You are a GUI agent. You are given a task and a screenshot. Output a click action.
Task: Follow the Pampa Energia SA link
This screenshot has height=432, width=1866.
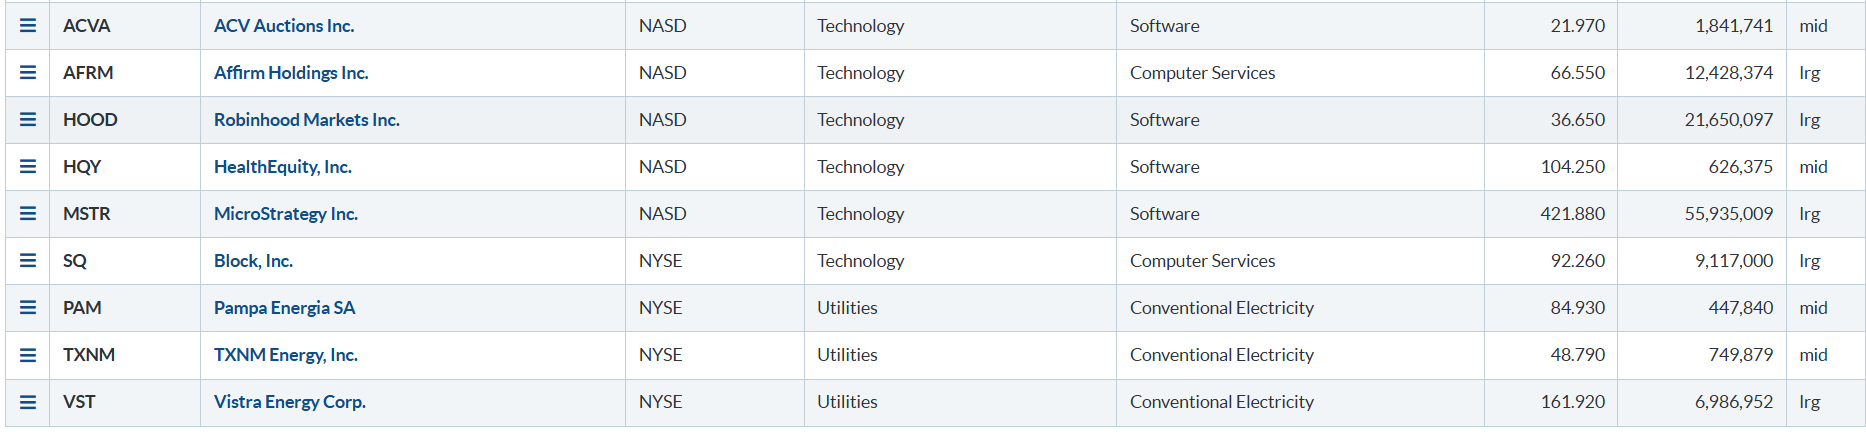pos(284,308)
